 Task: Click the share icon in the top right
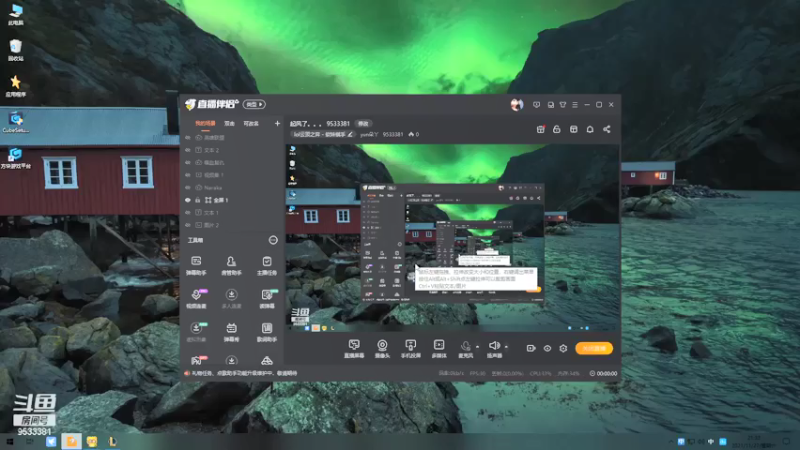click(607, 129)
